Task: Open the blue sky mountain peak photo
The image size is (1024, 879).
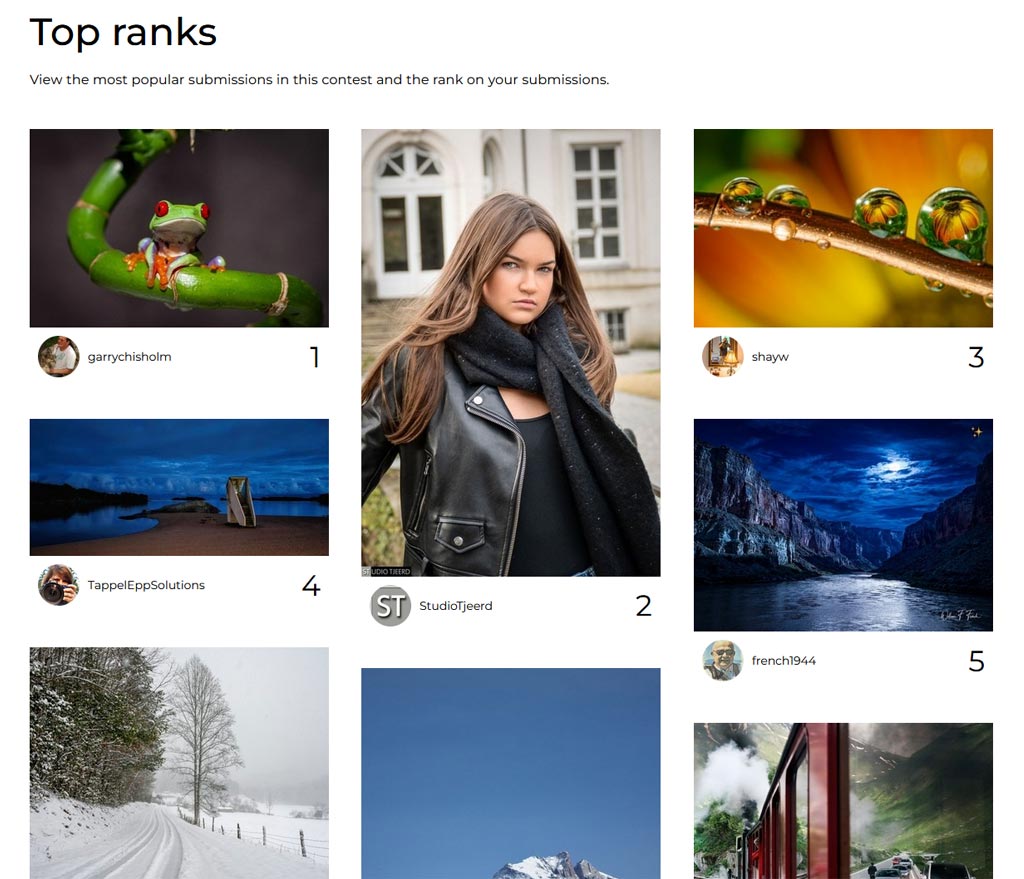Action: click(x=511, y=773)
